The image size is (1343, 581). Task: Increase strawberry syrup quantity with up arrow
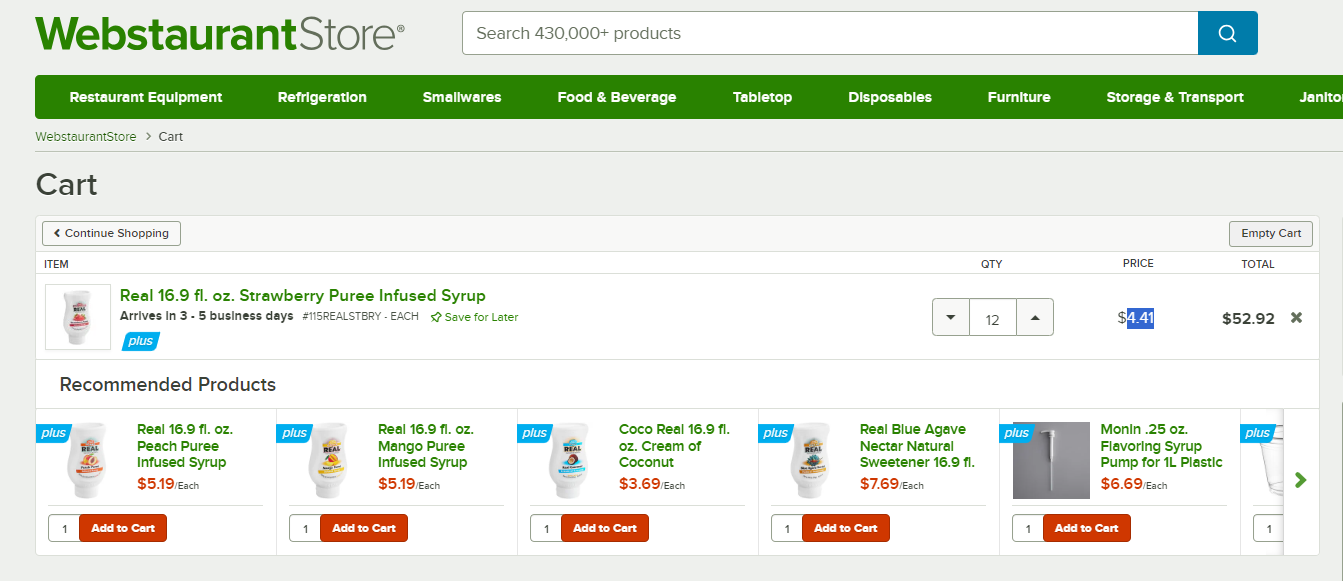pyautogui.click(x=1035, y=318)
